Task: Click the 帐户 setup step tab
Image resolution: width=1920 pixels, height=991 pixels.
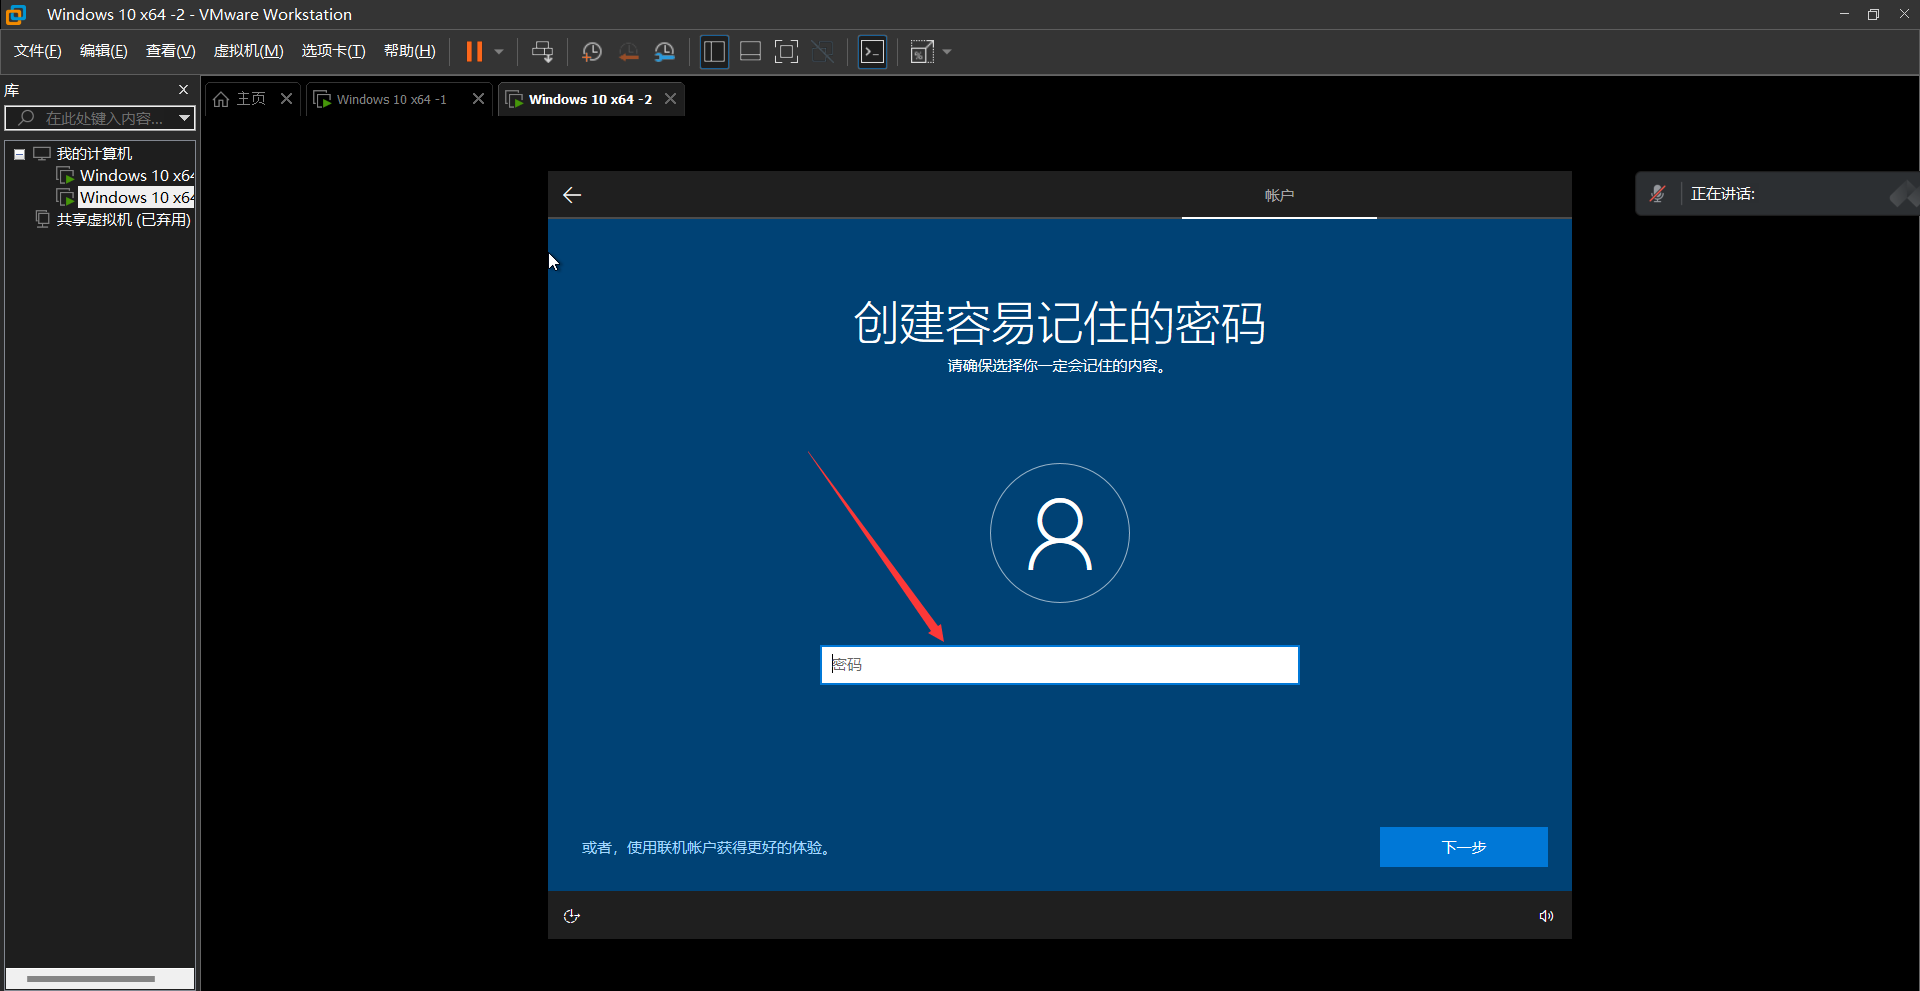Action: (x=1279, y=195)
